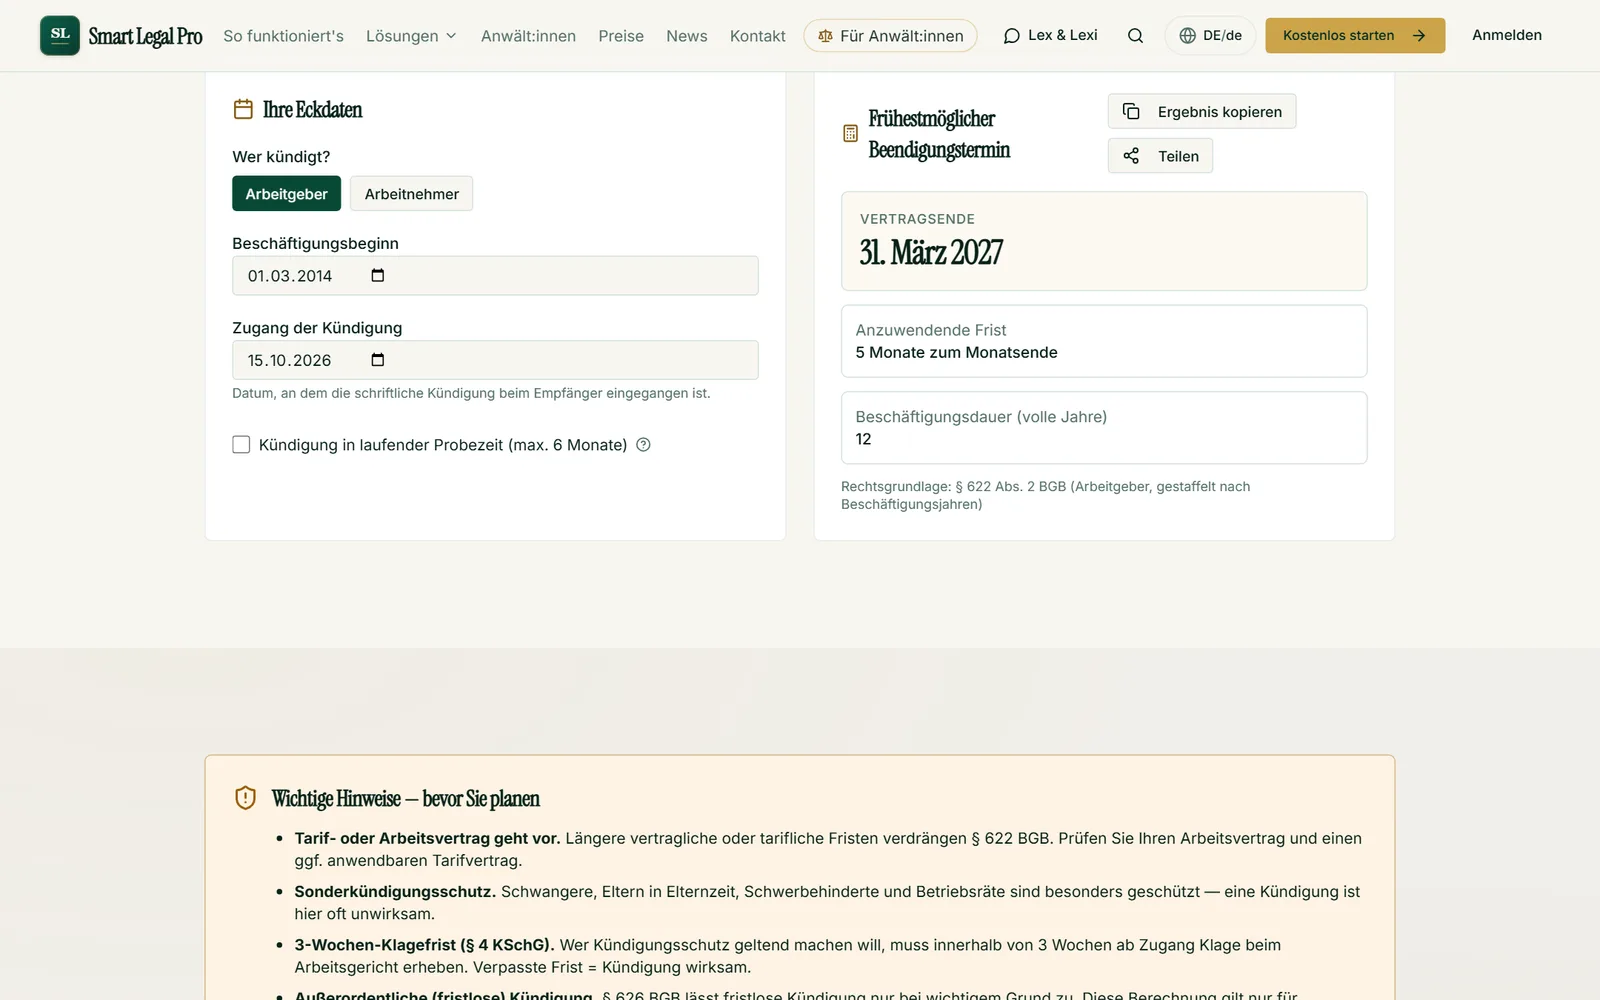This screenshot has width=1600, height=1000.
Task: Open Lex & Lexi chat
Action: coord(1050,36)
